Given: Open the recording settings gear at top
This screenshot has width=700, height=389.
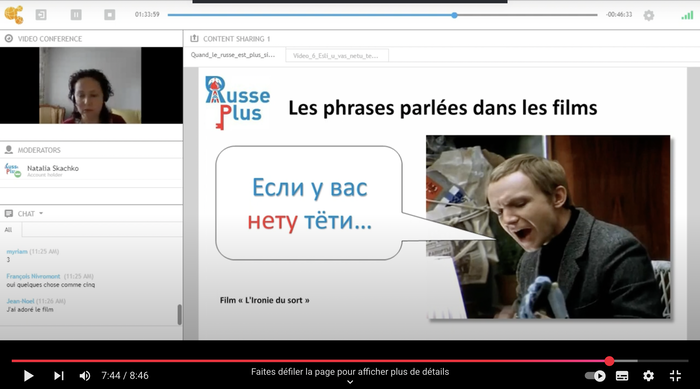Looking at the screenshot, I should pyautogui.click(x=649, y=15).
